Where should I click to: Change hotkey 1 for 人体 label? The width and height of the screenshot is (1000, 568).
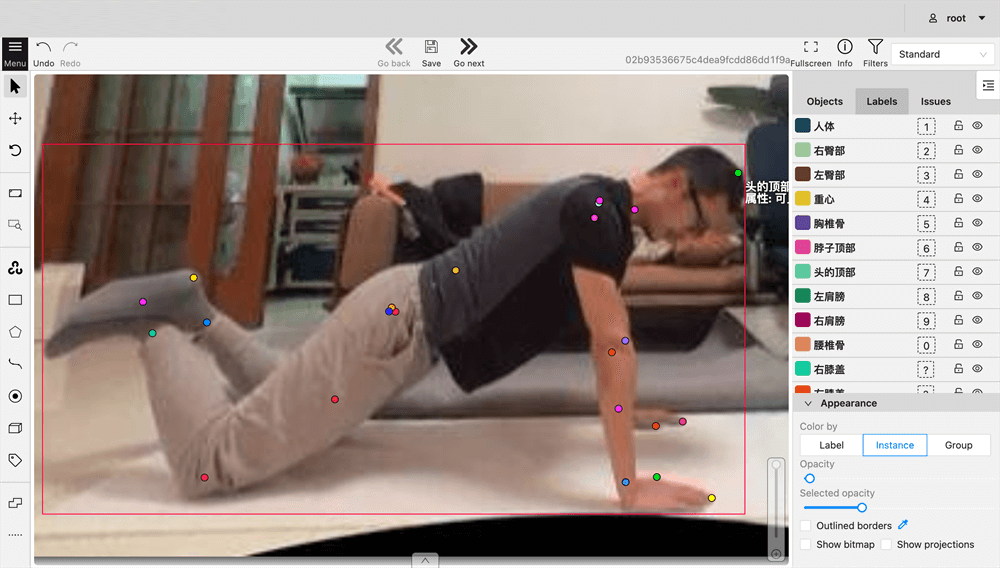click(x=926, y=127)
